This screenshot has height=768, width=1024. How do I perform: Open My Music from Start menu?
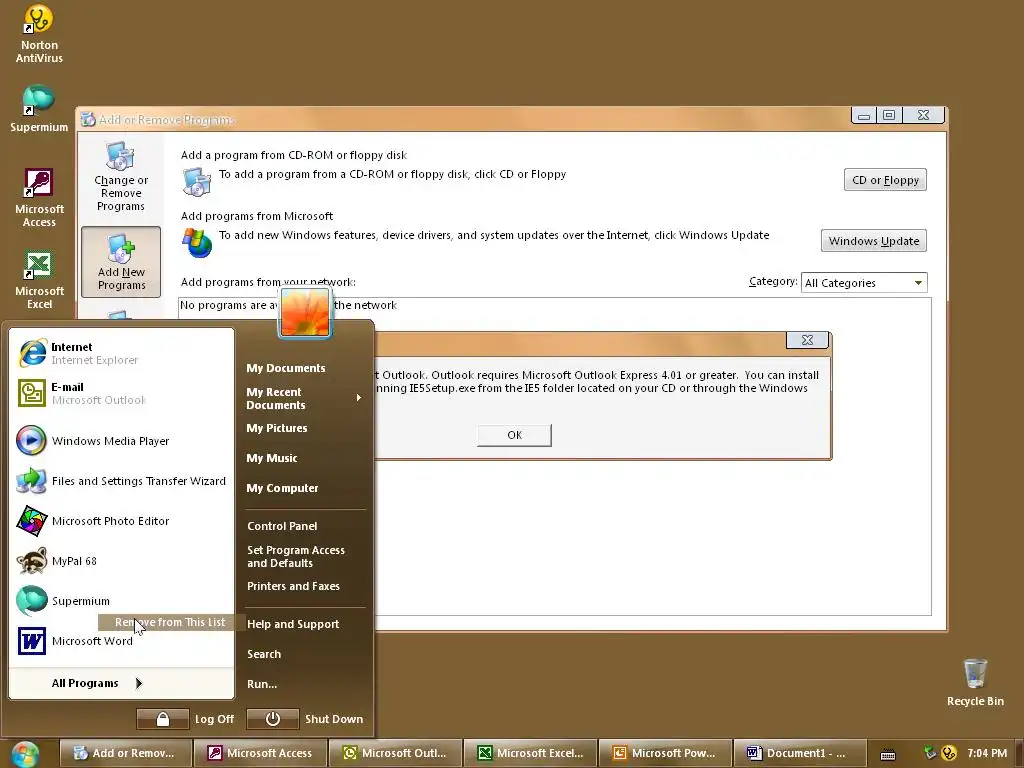272,458
